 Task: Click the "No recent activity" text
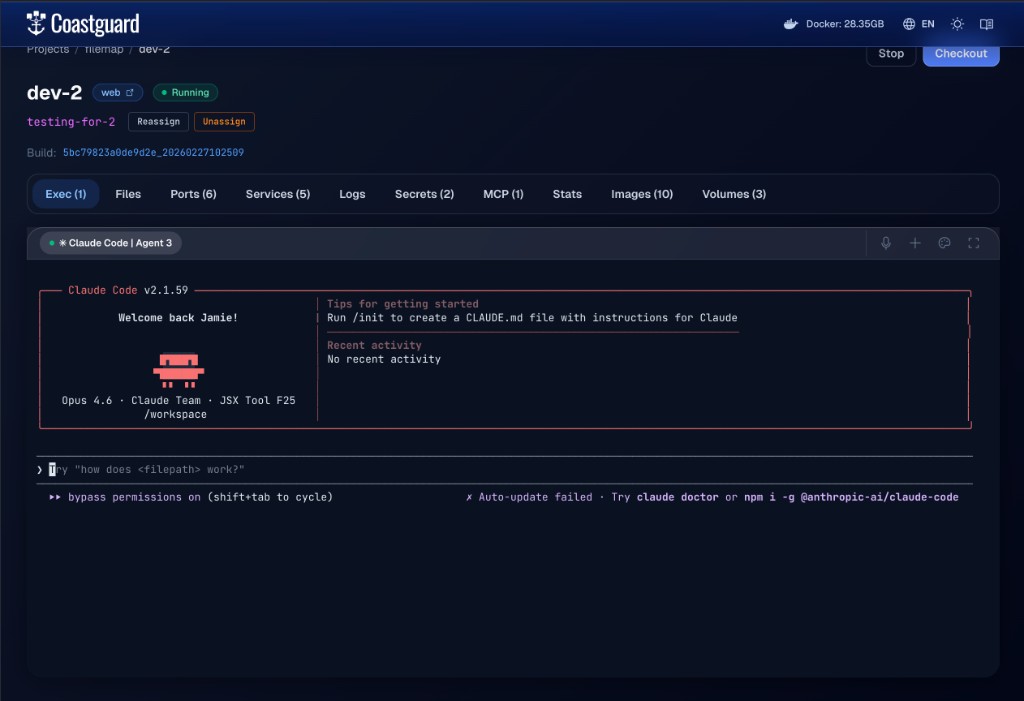[x=384, y=359]
